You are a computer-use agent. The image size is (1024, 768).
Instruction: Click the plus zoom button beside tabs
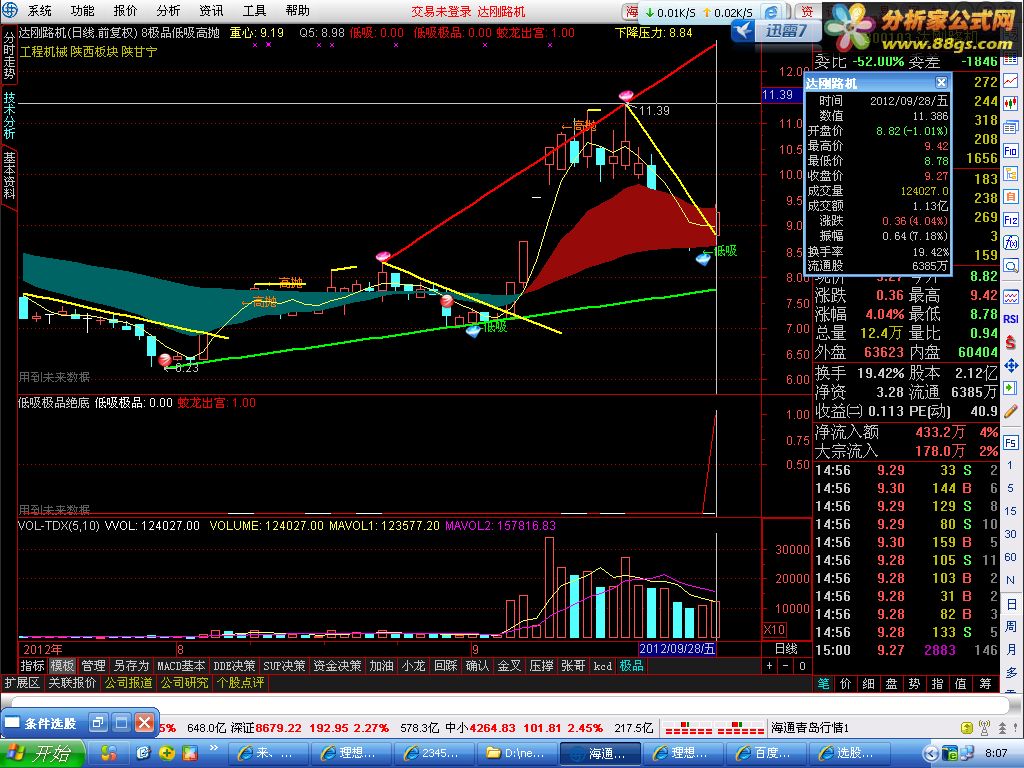click(x=770, y=665)
